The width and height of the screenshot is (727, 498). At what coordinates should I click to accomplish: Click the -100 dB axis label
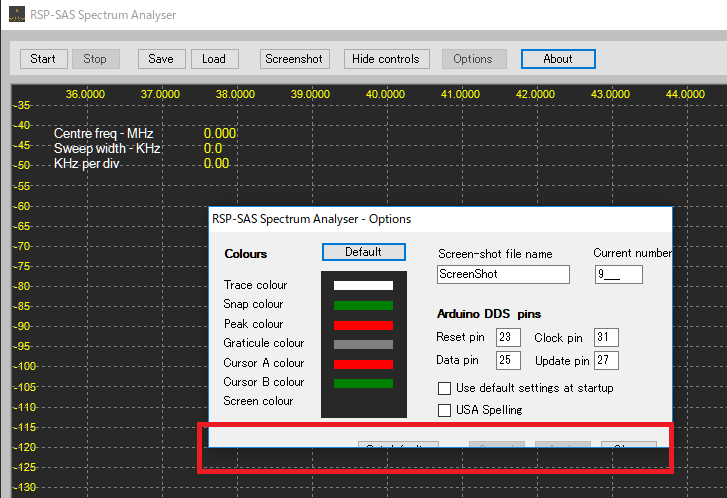25,366
